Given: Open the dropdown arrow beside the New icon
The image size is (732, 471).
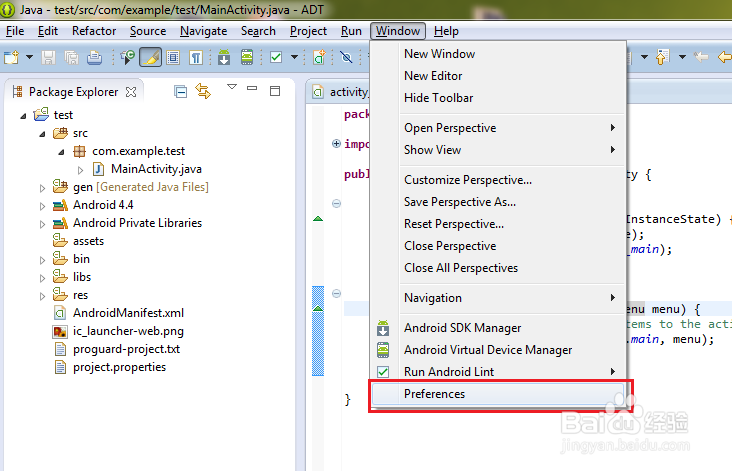Looking at the screenshot, I should pyautogui.click(x=29, y=57).
